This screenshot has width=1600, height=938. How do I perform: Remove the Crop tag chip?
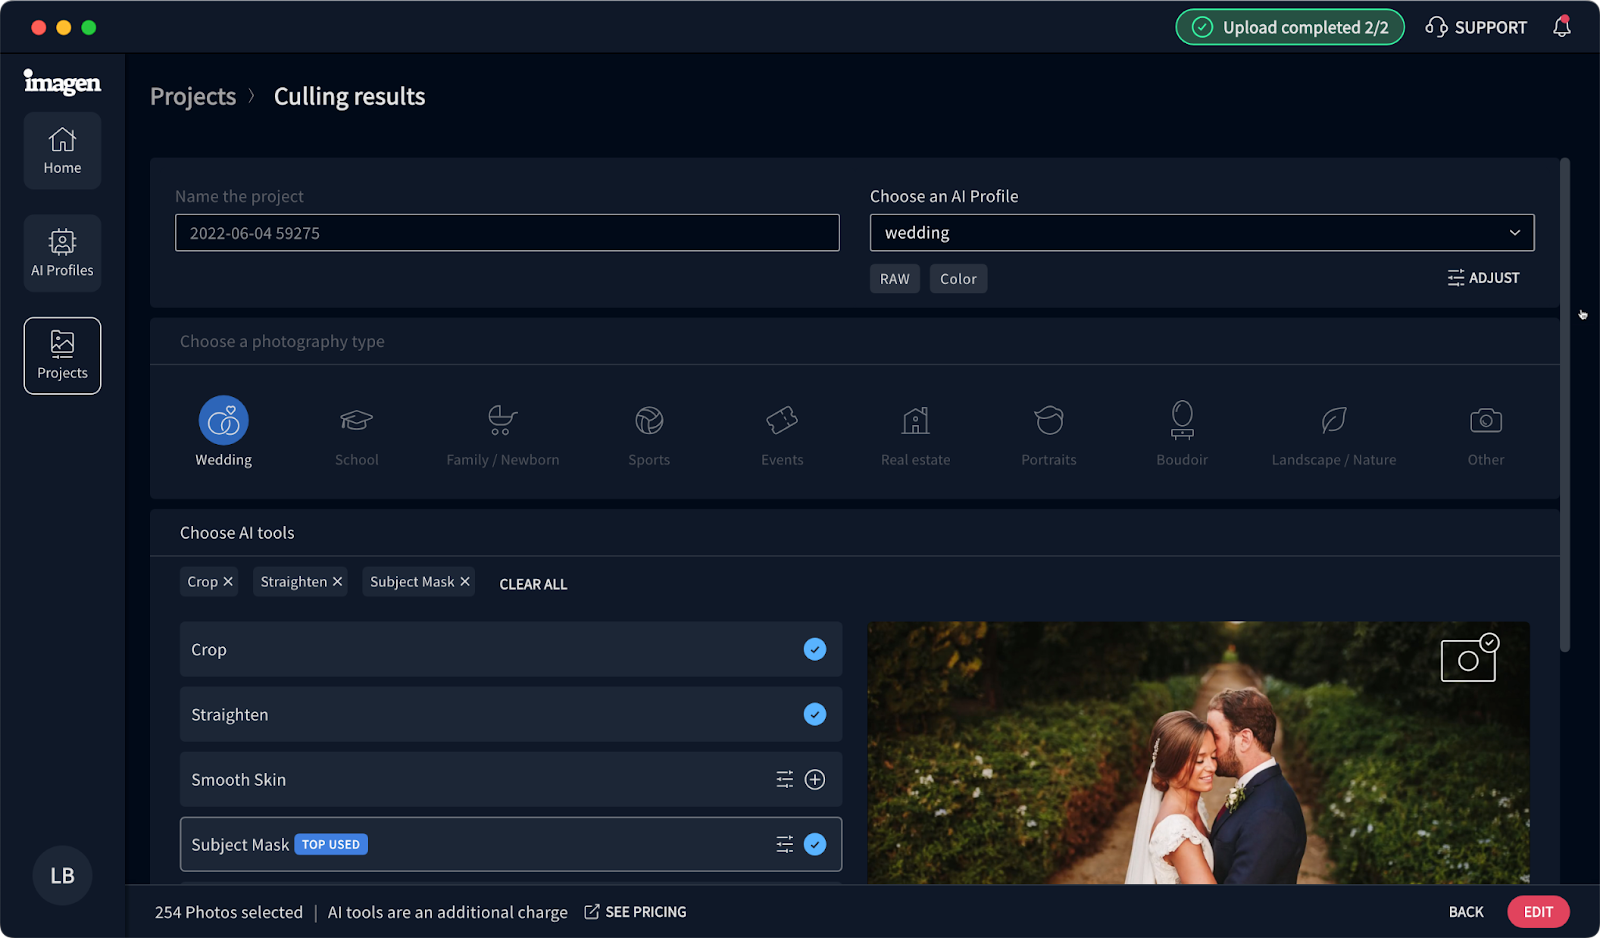[228, 581]
